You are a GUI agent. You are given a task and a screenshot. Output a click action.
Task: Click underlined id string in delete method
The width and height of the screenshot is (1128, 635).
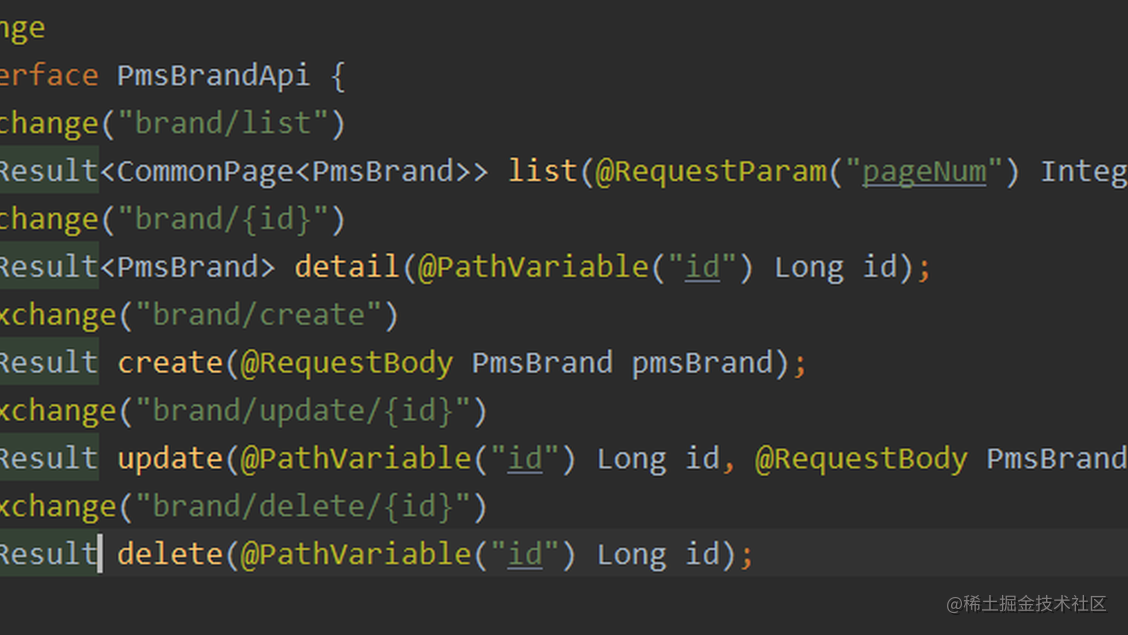(x=525, y=554)
